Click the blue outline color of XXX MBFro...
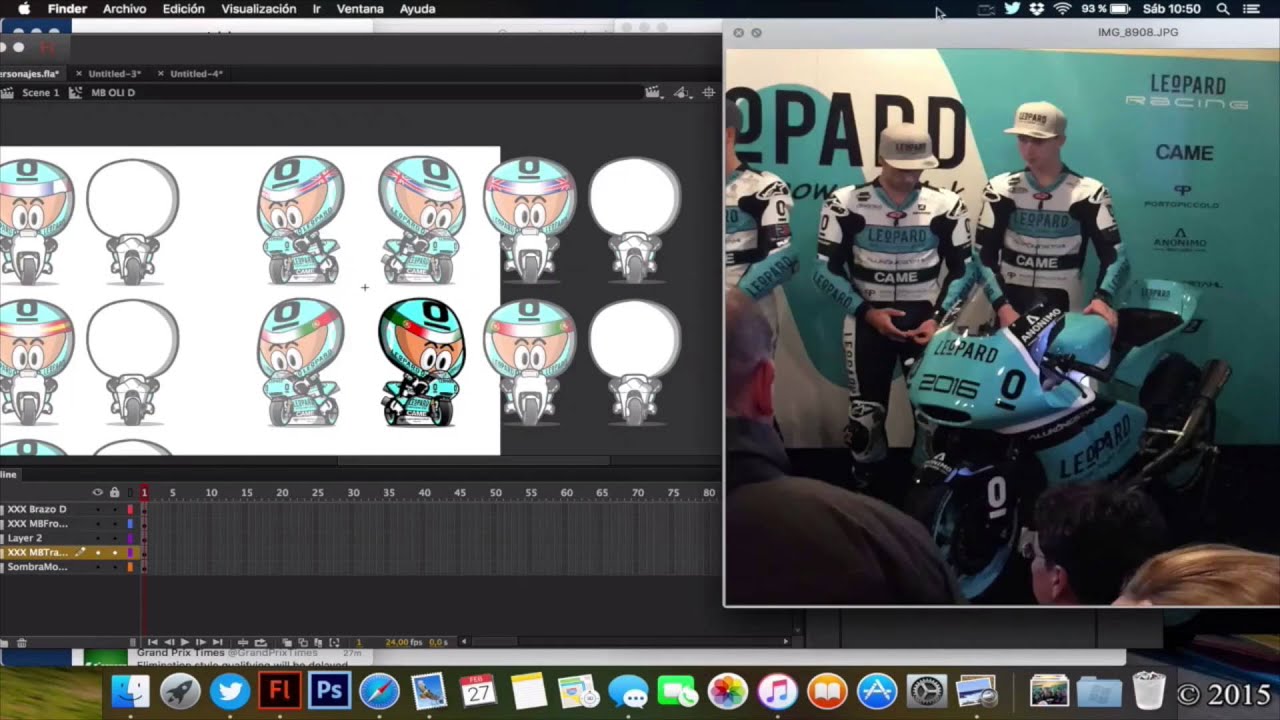 click(130, 524)
